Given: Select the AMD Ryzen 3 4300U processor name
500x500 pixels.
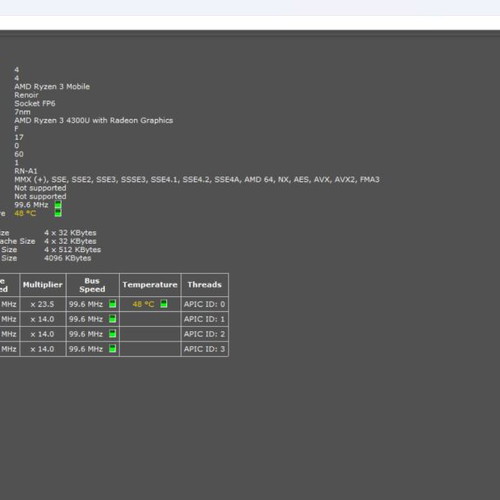Looking at the screenshot, I should [94, 120].
